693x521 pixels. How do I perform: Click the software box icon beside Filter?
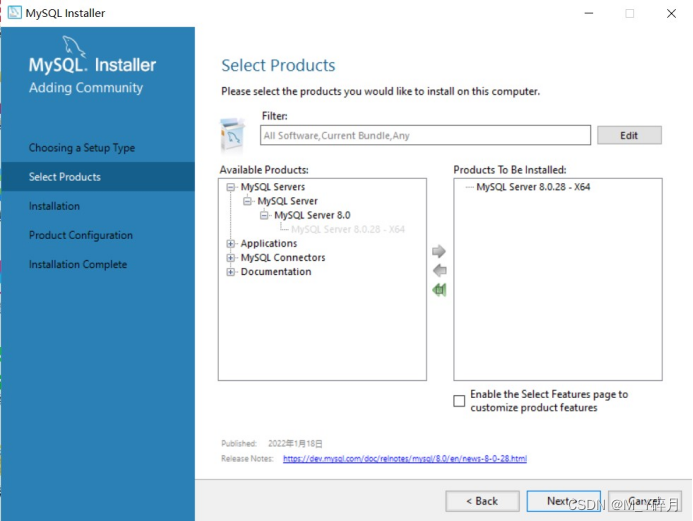pos(232,134)
